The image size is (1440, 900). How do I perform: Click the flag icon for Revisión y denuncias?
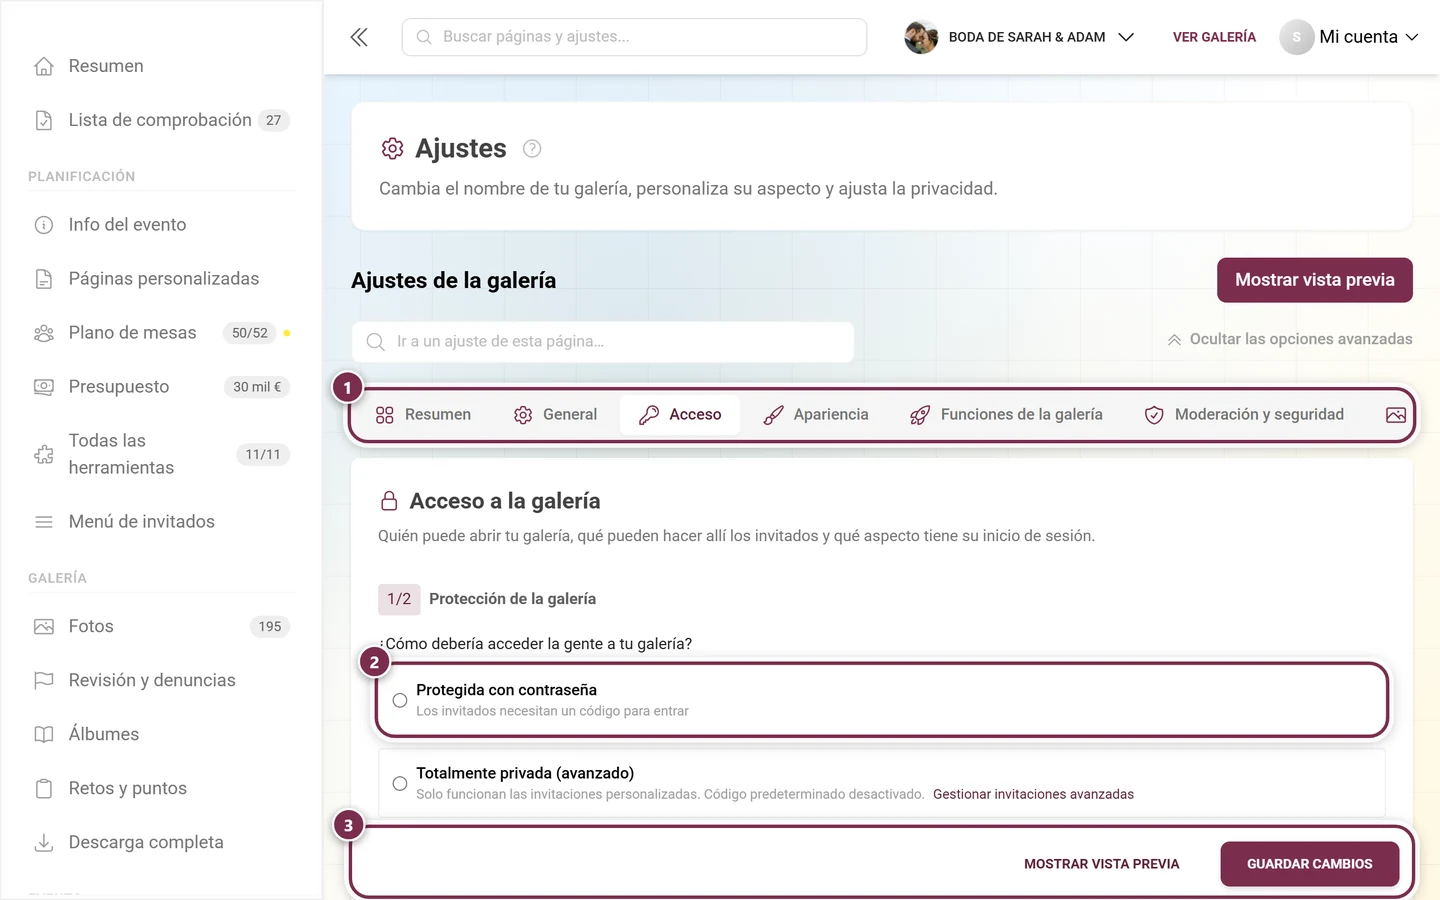tap(44, 681)
